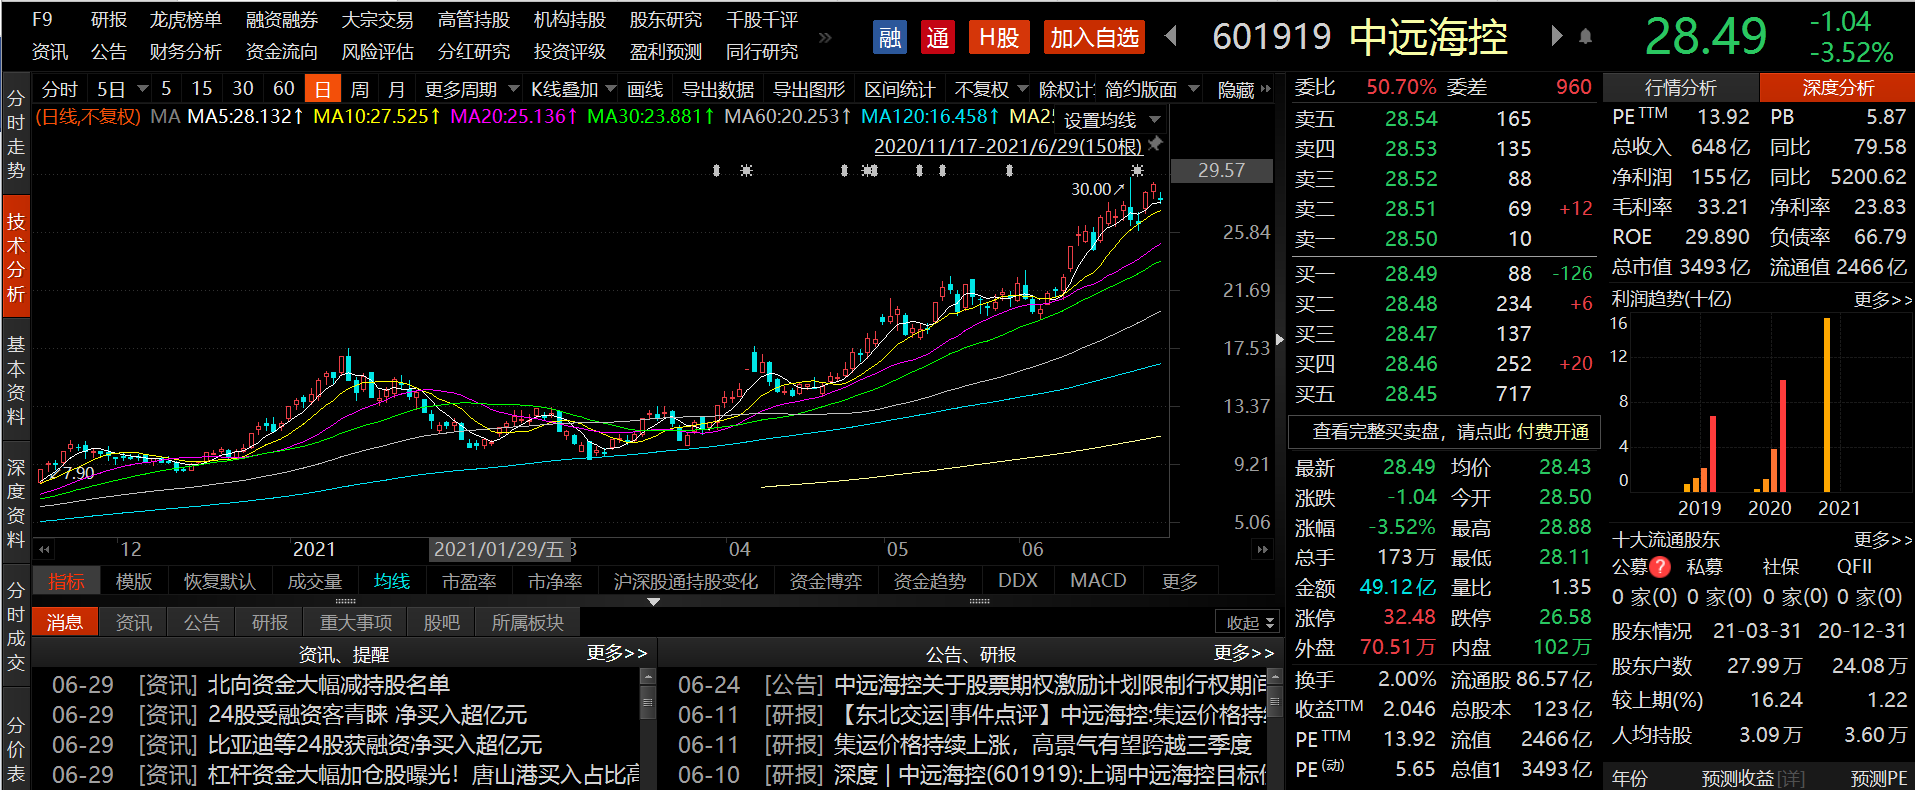Screen dimensions: 1915x790
Task: Open 更多周期 dropdown
Action: point(470,89)
